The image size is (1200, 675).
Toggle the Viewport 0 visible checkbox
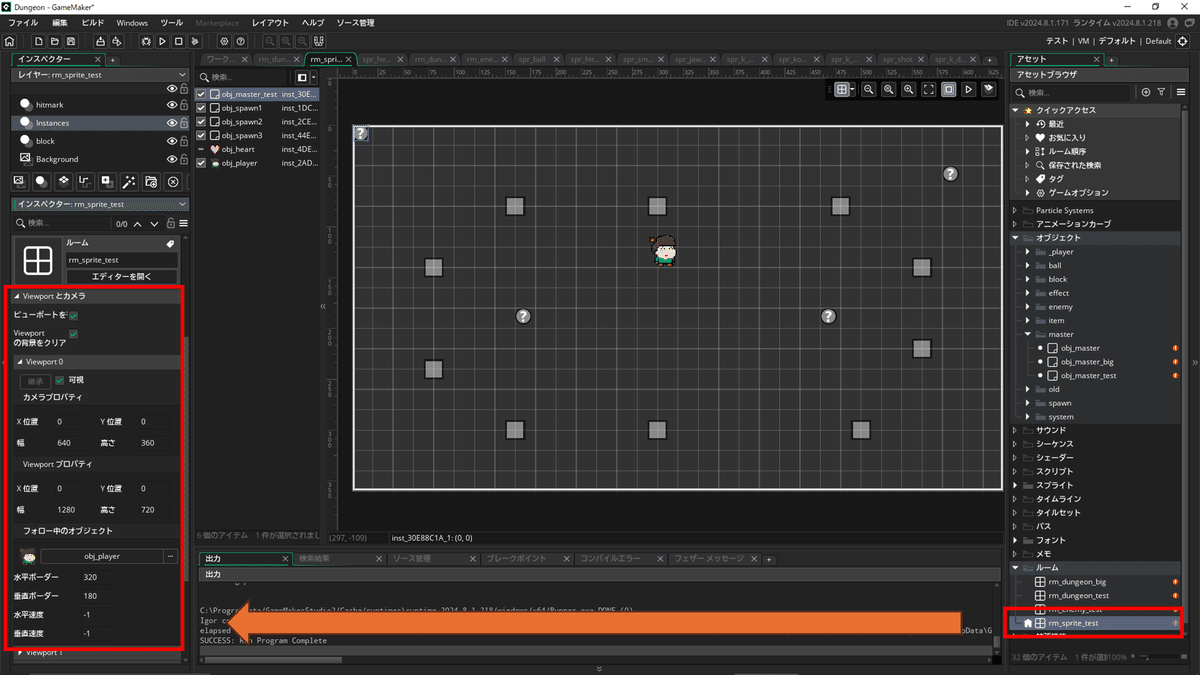[60, 380]
